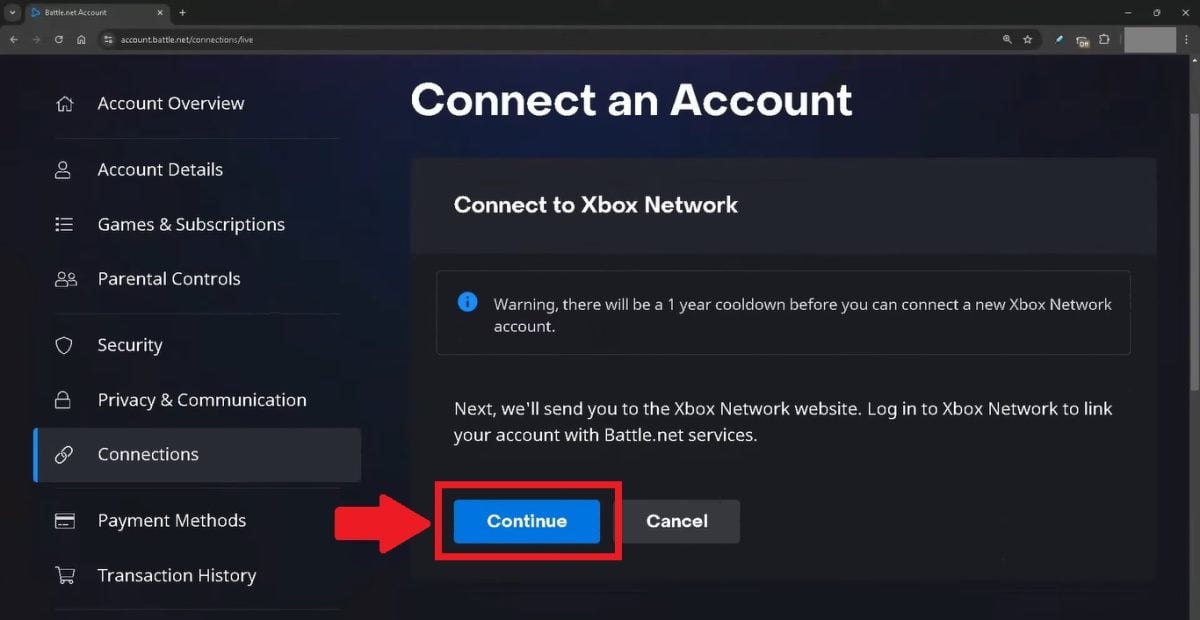Reload the Battle.net page

click(59, 40)
